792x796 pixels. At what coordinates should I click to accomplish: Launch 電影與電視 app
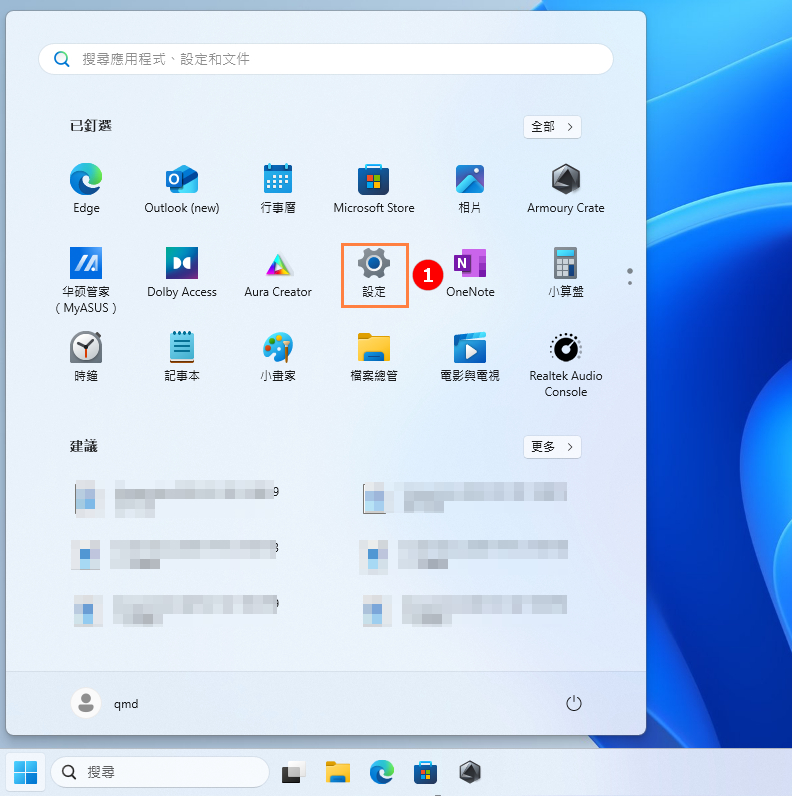(x=470, y=357)
